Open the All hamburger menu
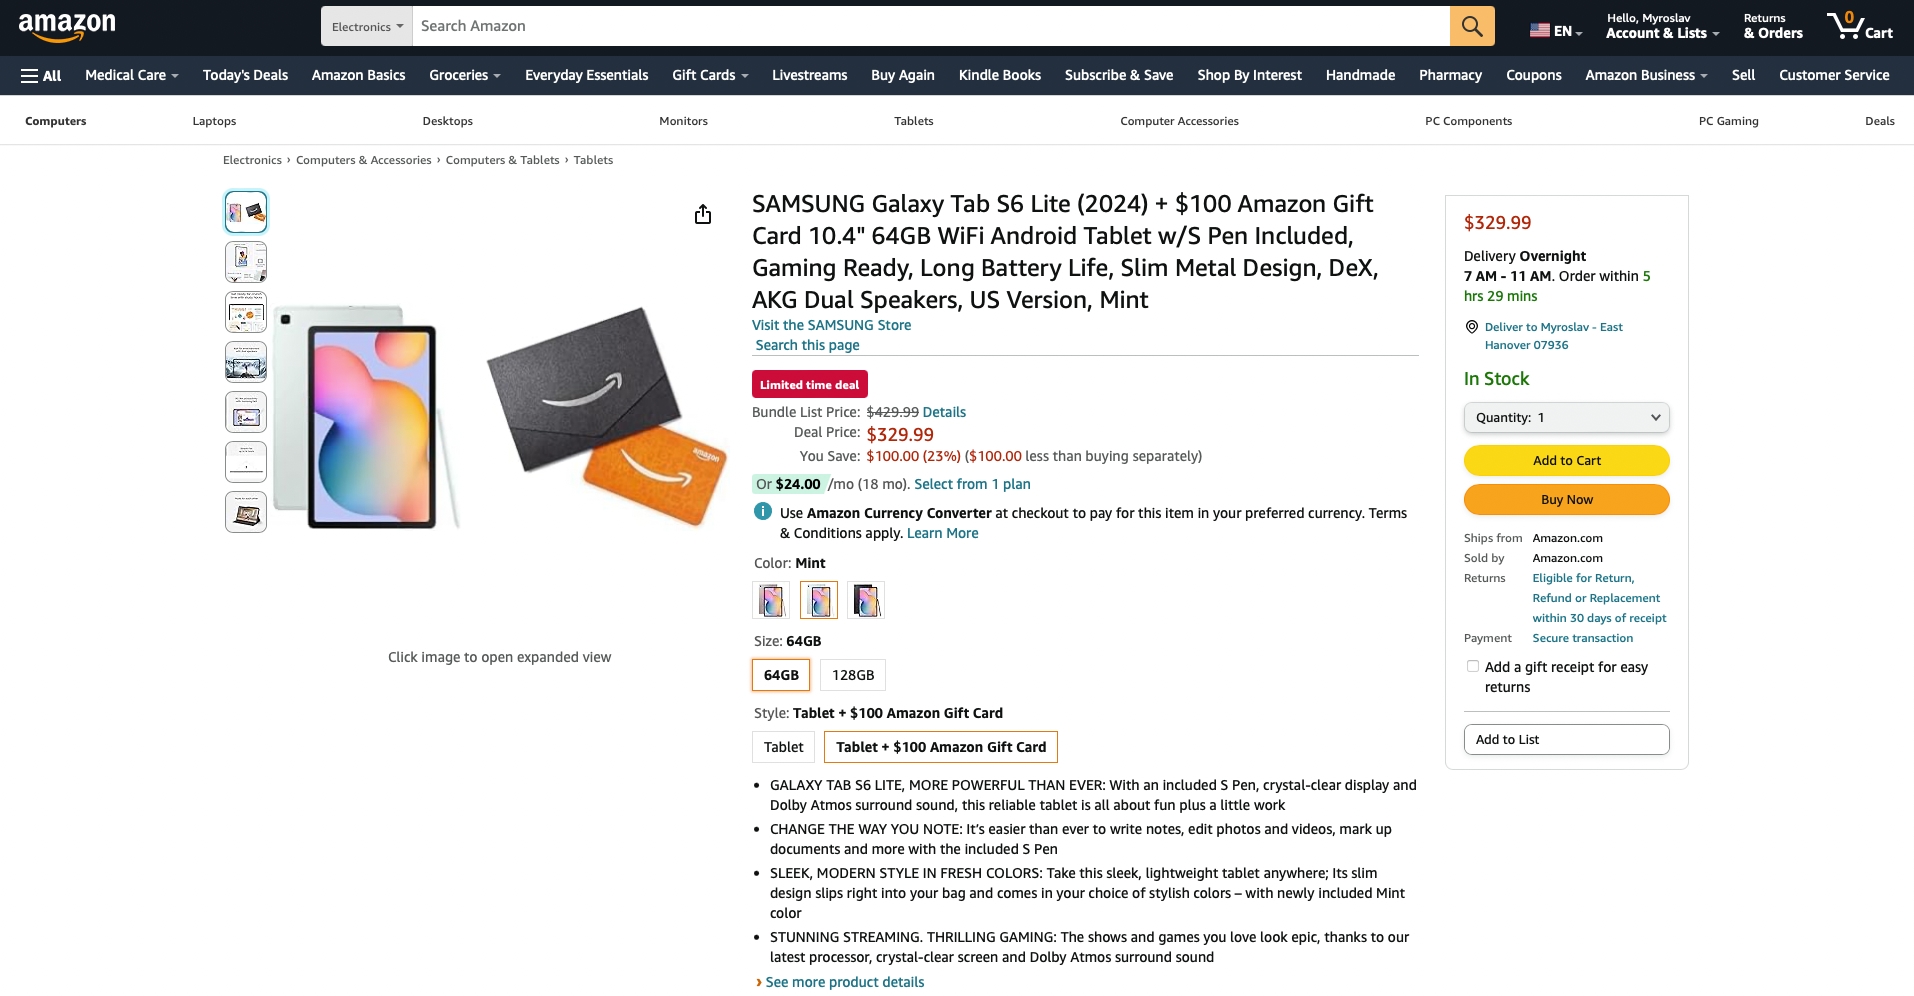This screenshot has width=1914, height=996. coord(41,75)
